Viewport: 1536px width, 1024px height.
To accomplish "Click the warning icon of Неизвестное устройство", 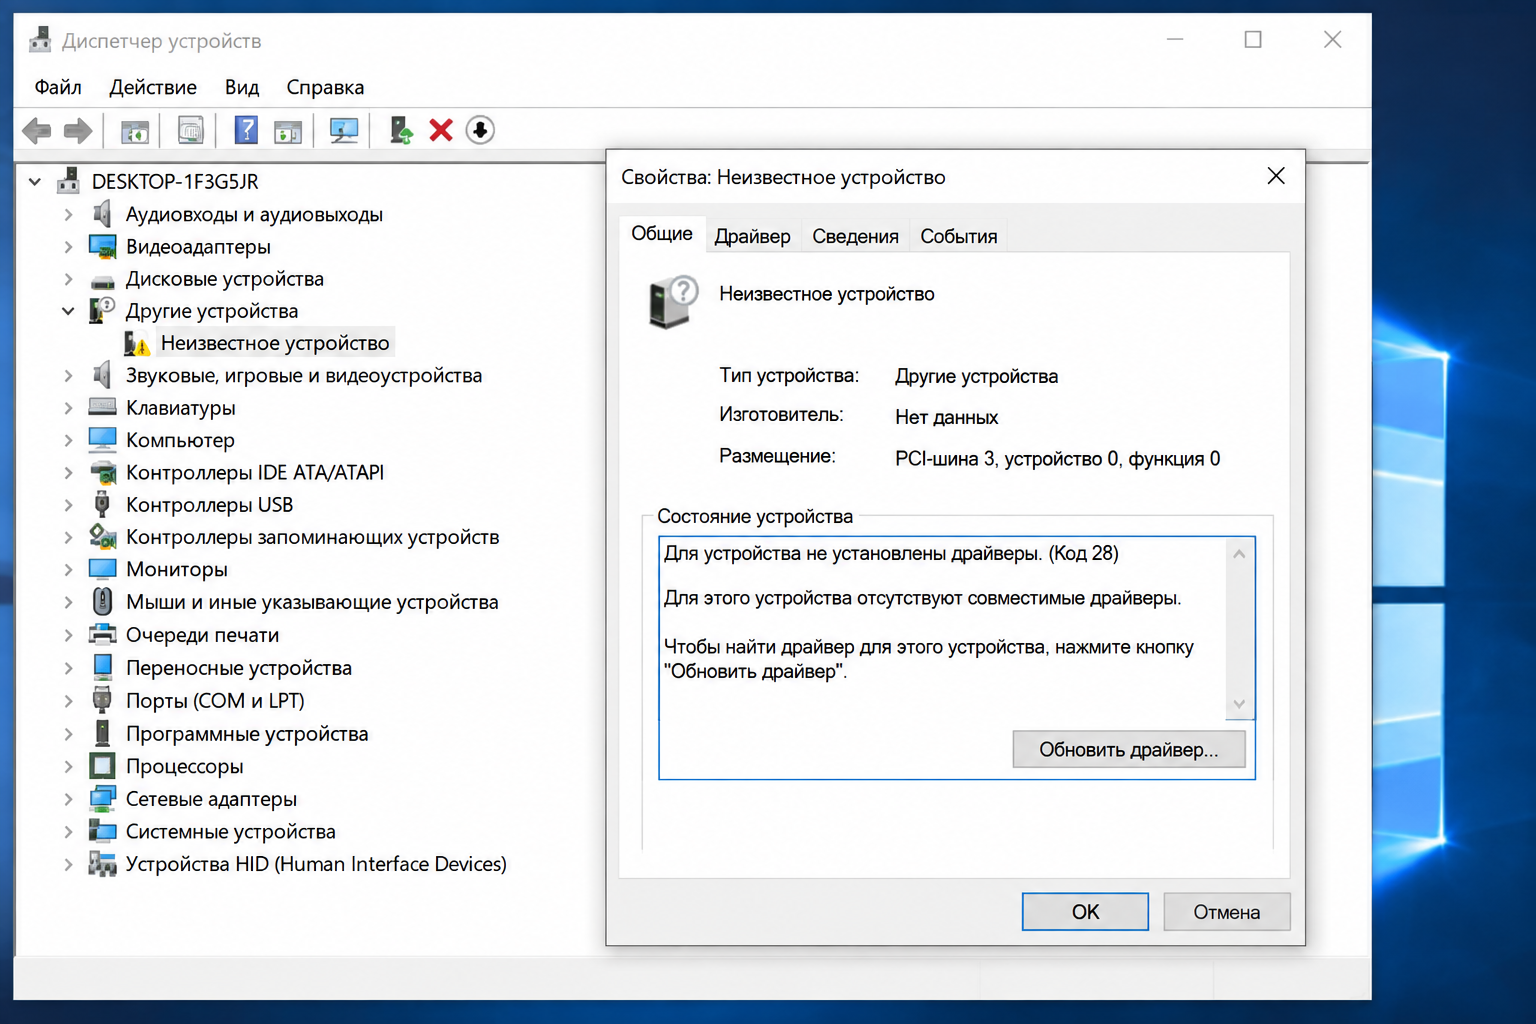I will click(137, 344).
